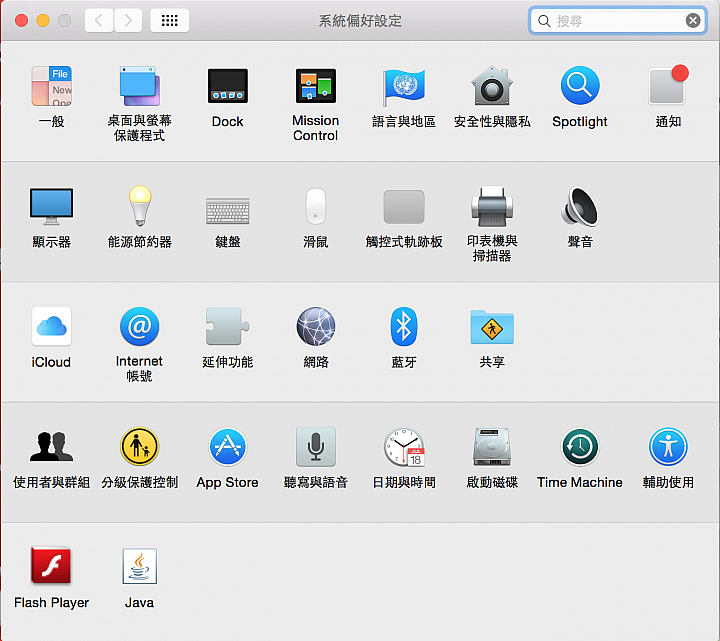
Task: Minimize the System Preferences window
Action: coord(43,20)
